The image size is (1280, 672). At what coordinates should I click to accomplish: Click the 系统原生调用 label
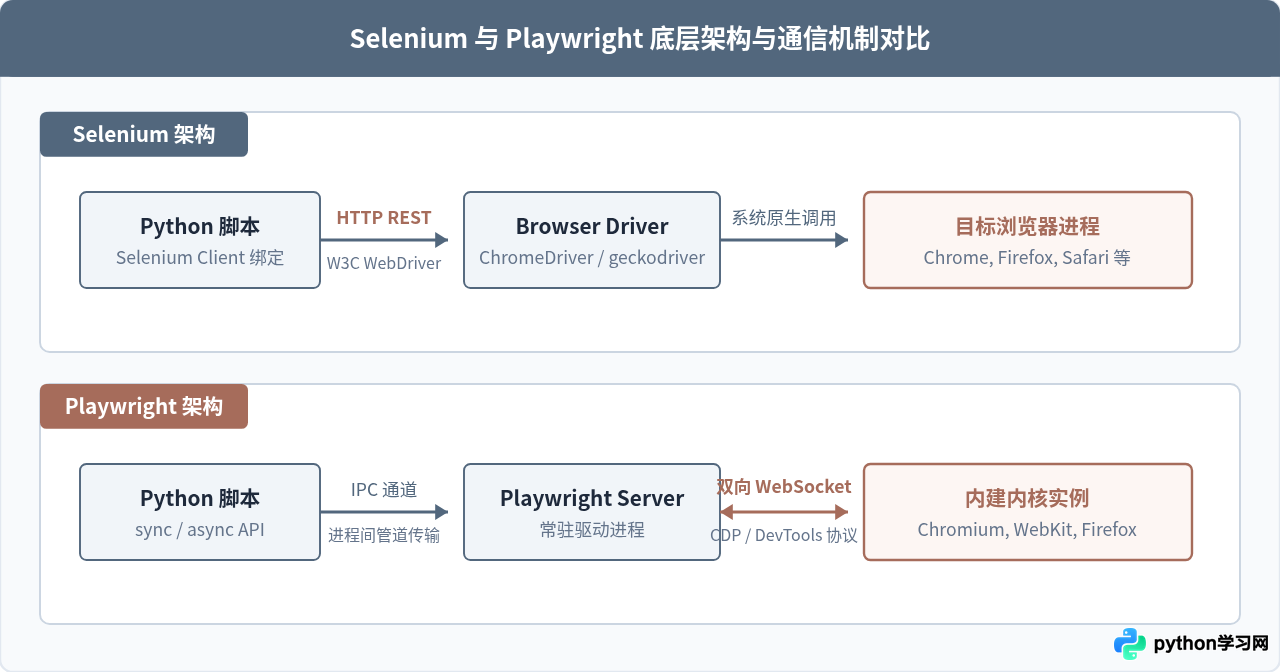(x=784, y=217)
